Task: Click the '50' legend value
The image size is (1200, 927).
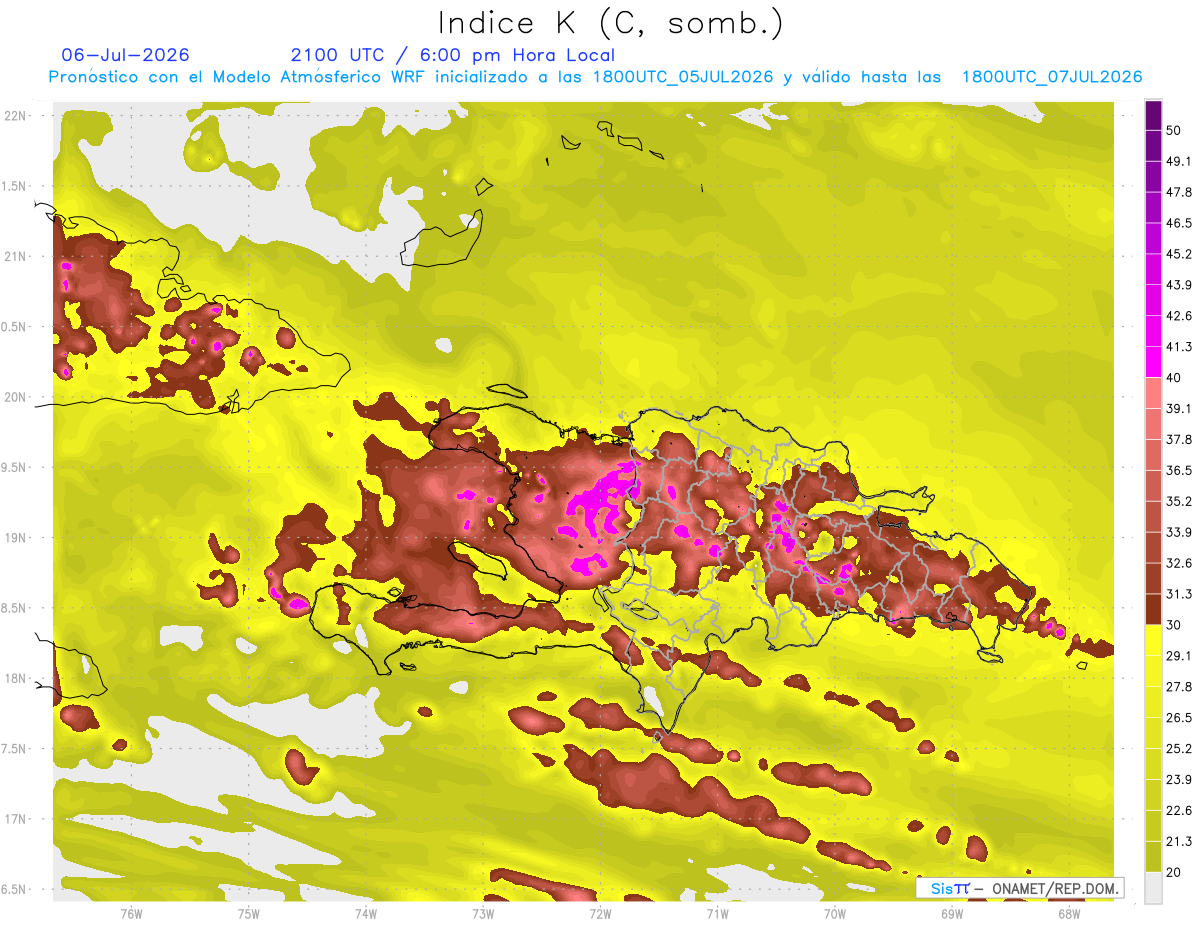Action: coord(1176,131)
